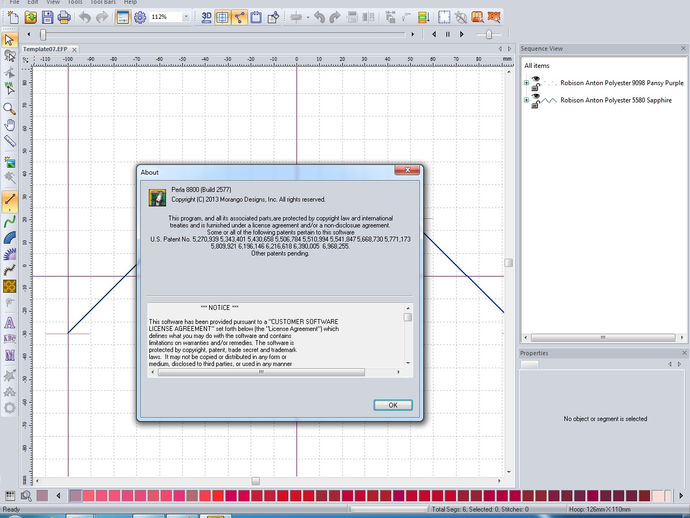
Task: Expand the Sapphire thread item
Action: pyautogui.click(x=526, y=100)
